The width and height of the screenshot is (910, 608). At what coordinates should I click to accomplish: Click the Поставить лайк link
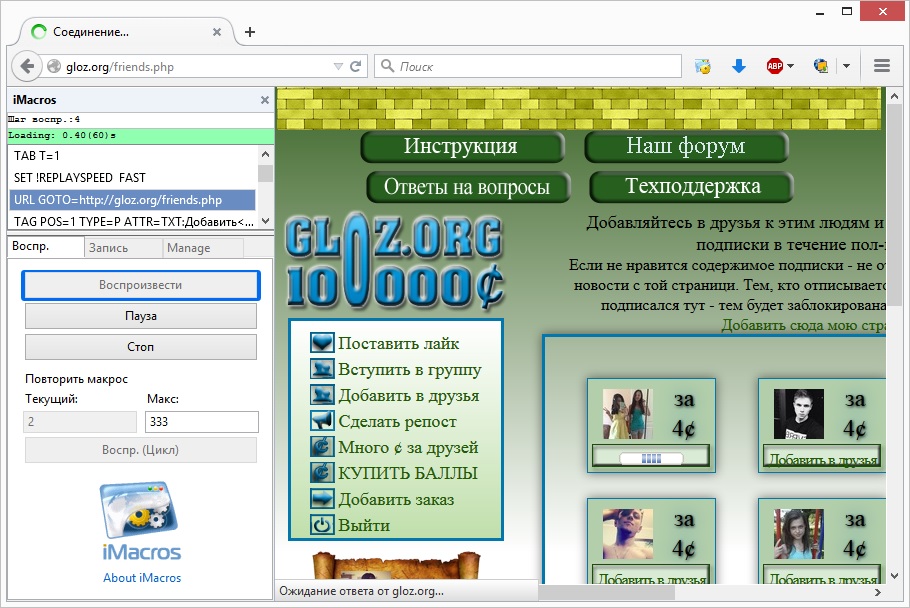tap(399, 343)
